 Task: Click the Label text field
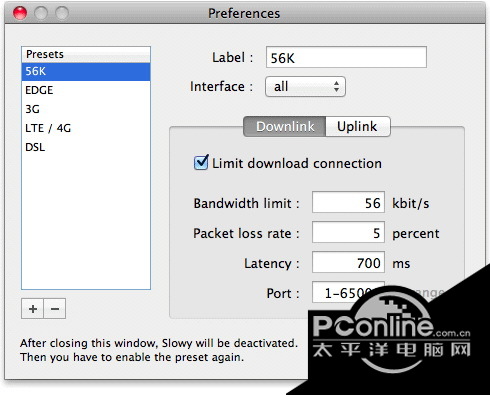(346, 57)
